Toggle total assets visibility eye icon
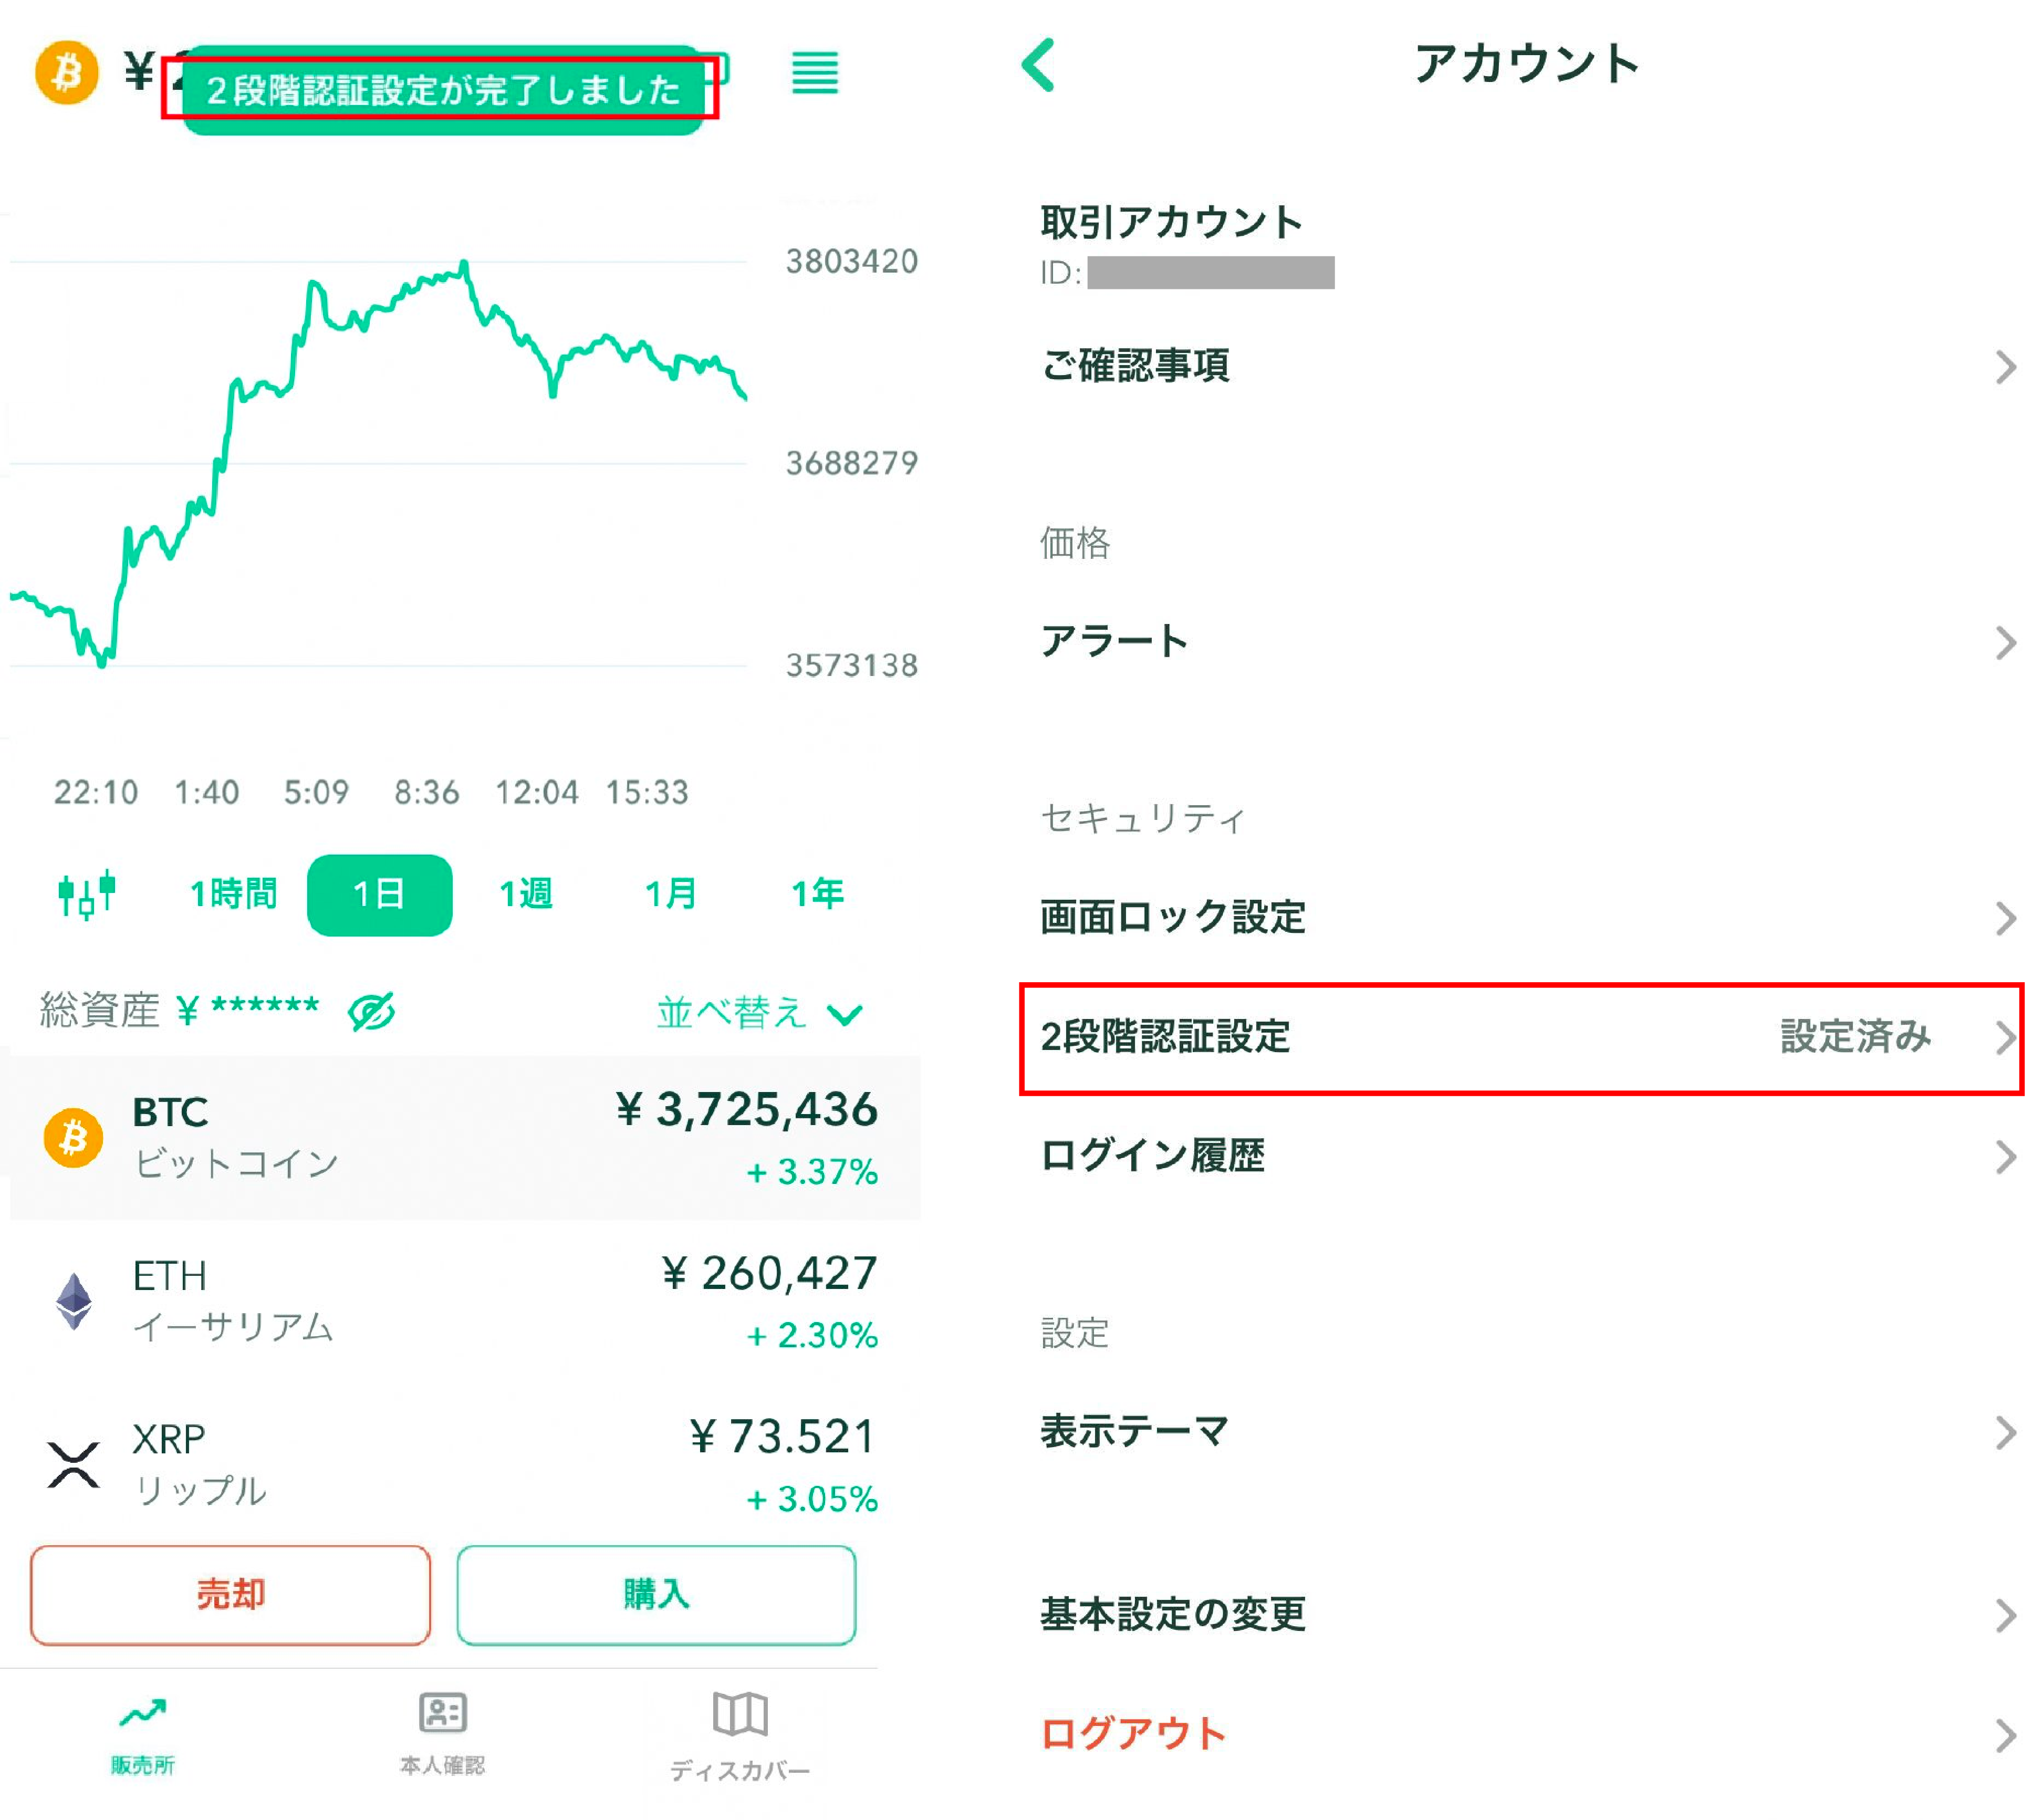This screenshot has width=2043, height=1820. [371, 1012]
